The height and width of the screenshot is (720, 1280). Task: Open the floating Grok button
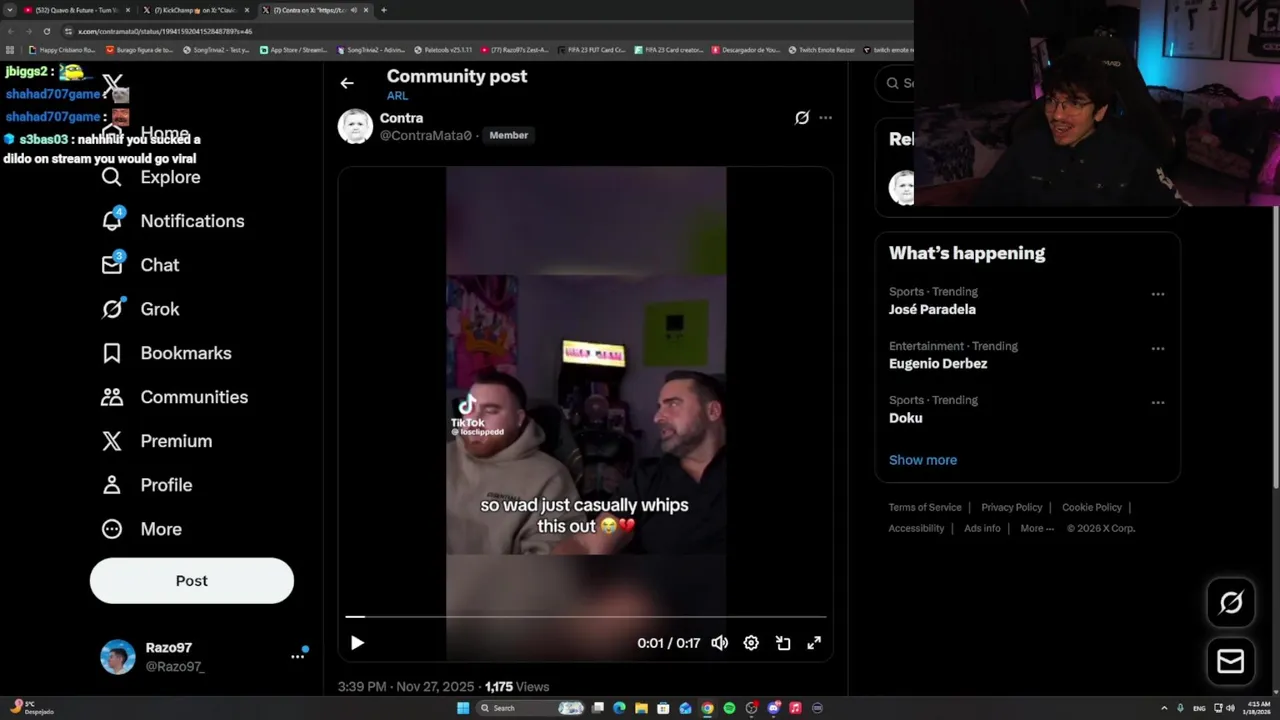1231,602
